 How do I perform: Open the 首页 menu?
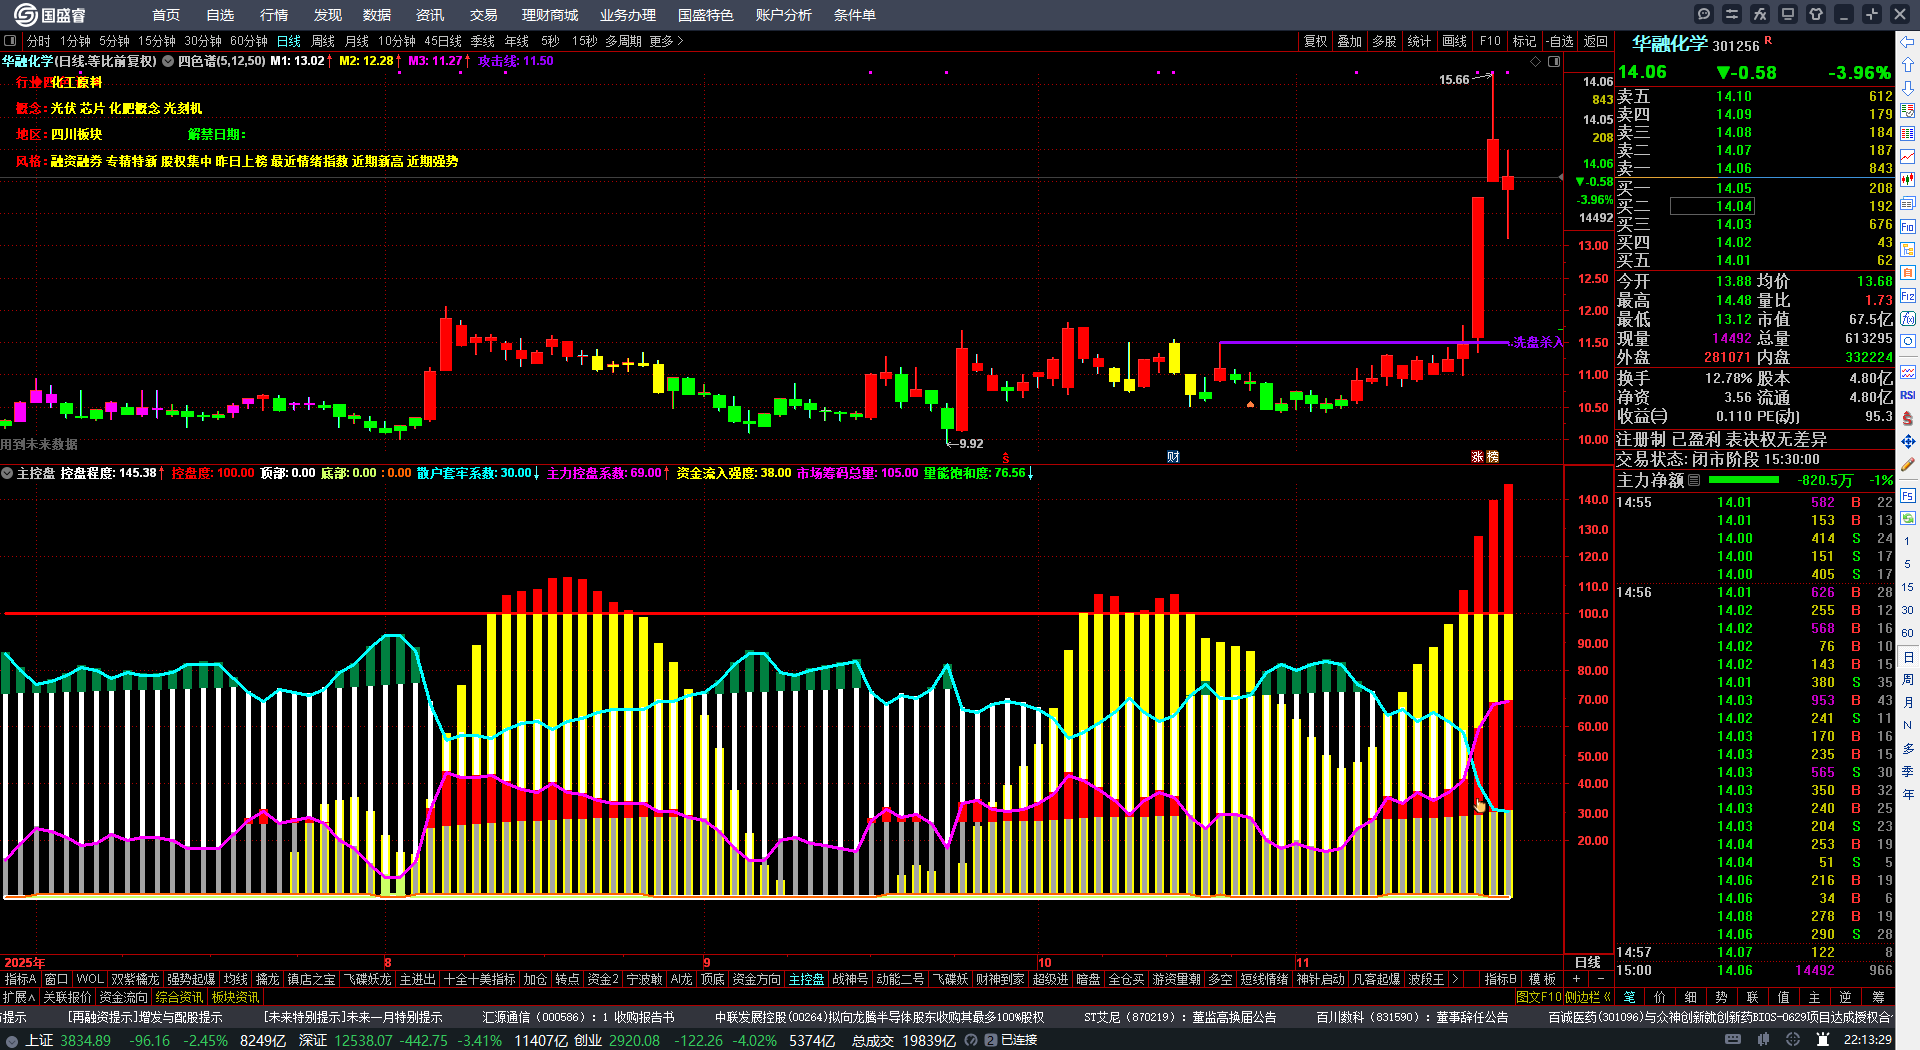pos(166,15)
